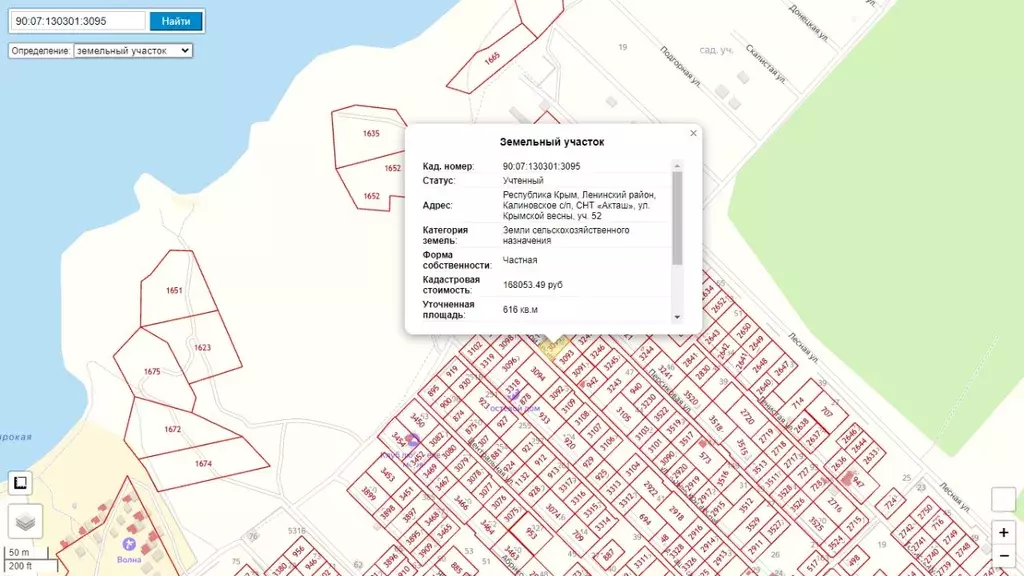1024x576 pixels.
Task: Zoom in with the plus button
Action: 1003,532
